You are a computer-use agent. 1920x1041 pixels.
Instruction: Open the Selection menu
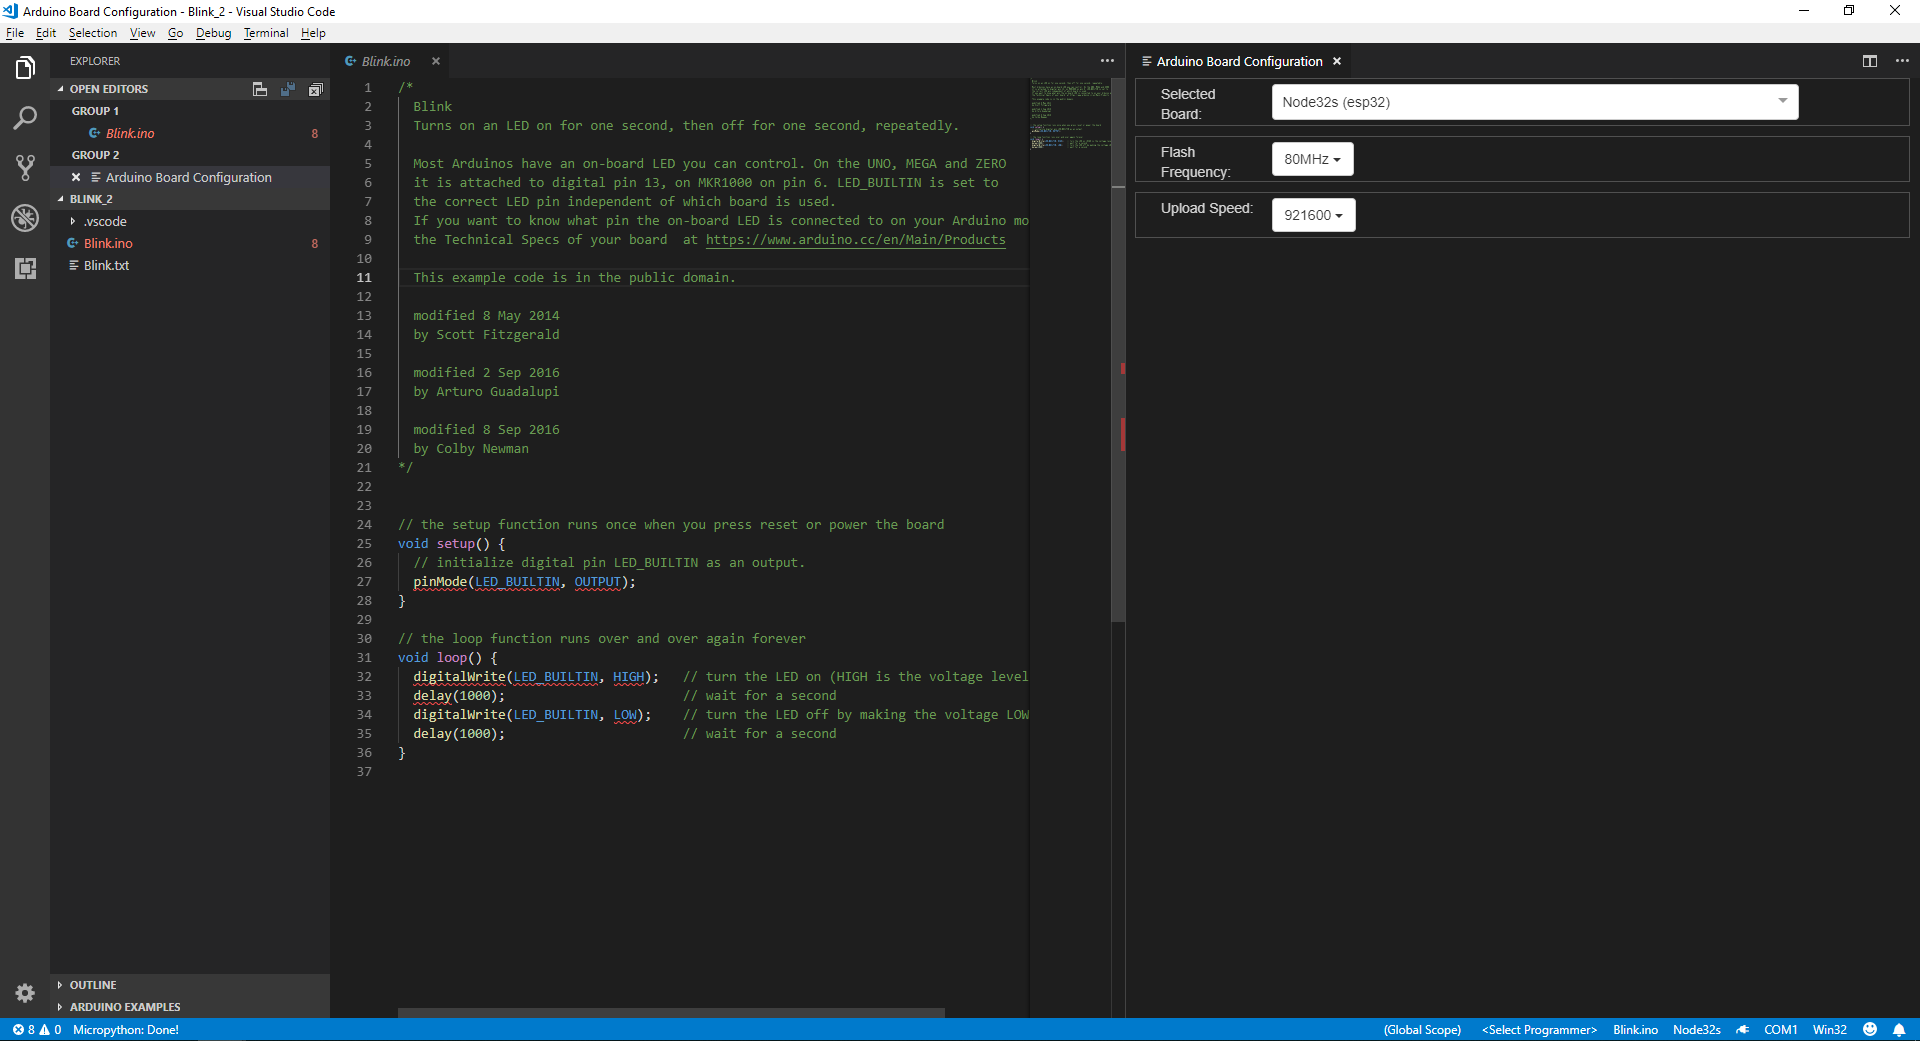[93, 33]
